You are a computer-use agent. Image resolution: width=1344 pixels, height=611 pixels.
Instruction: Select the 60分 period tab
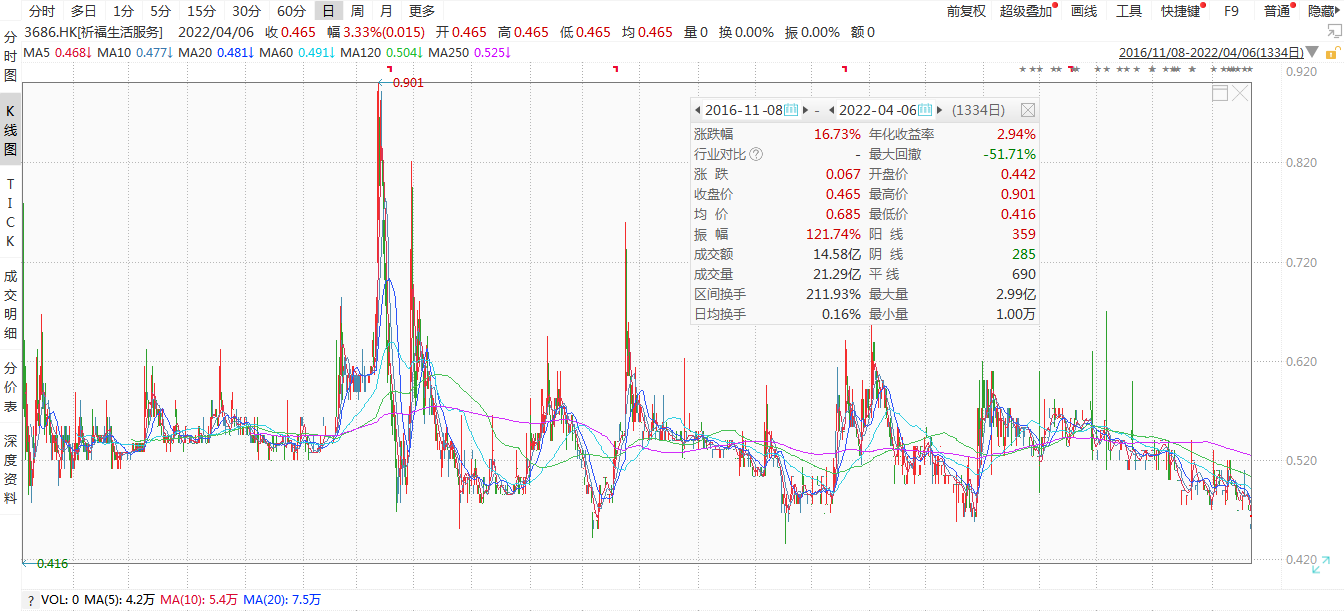pyautogui.click(x=291, y=11)
